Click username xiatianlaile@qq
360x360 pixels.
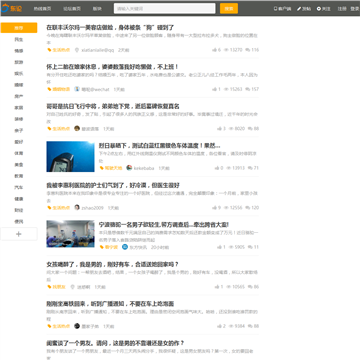(x=98, y=50)
